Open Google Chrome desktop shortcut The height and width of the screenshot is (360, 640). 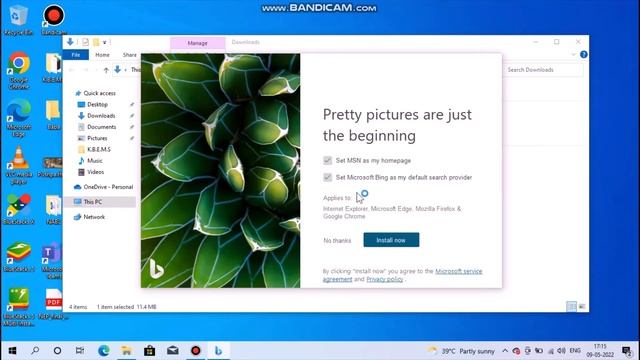19,70
